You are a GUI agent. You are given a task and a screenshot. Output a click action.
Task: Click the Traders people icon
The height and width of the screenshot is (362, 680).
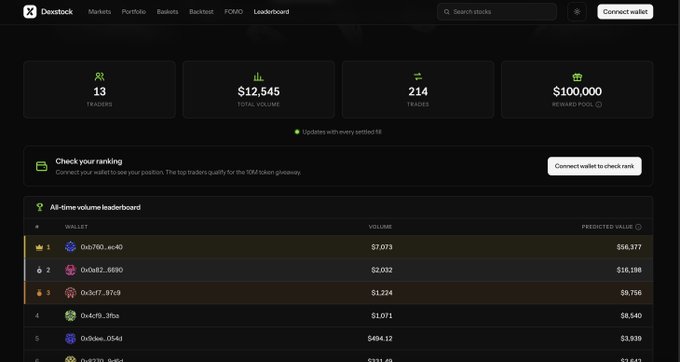pyautogui.click(x=99, y=77)
